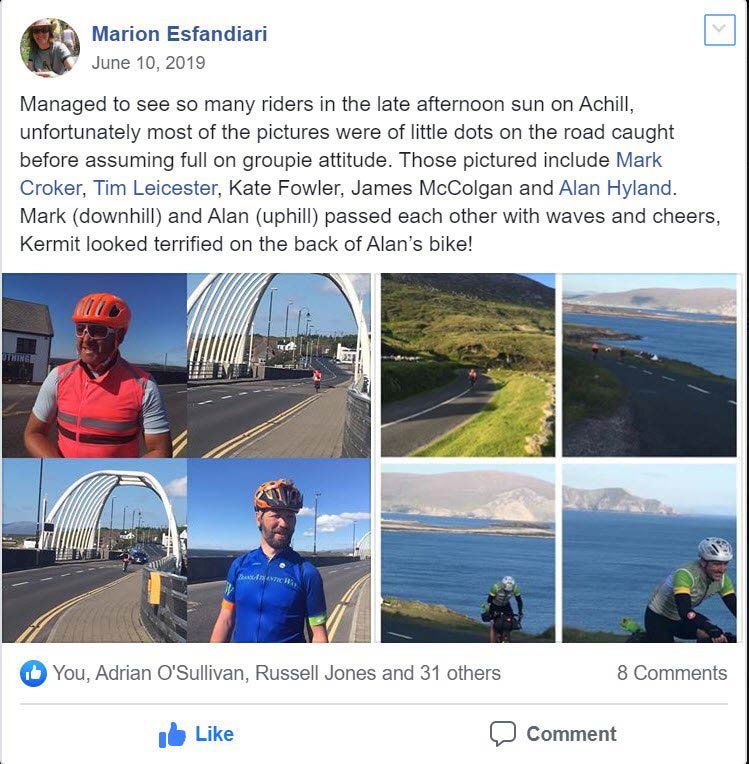Click the speech bubble comment icon
This screenshot has width=749, height=764.
click(502, 734)
